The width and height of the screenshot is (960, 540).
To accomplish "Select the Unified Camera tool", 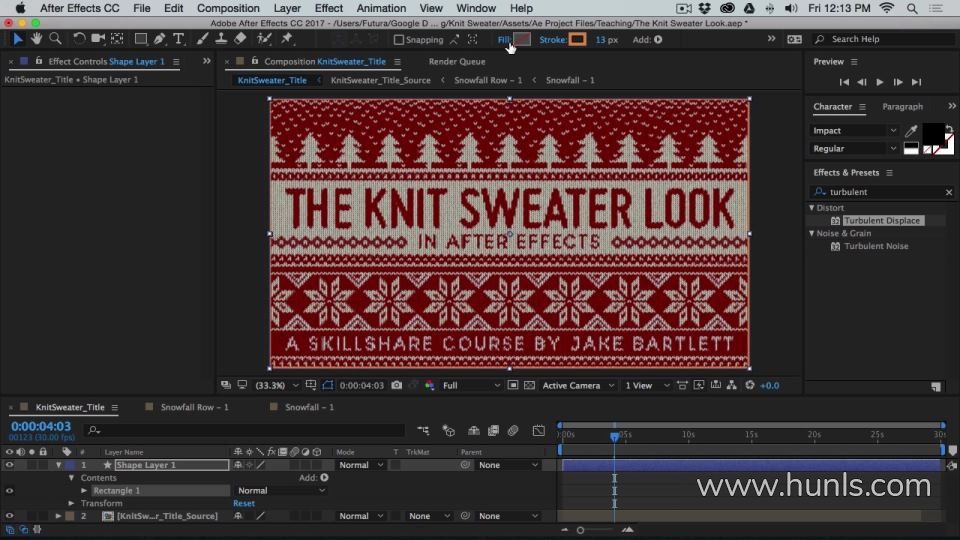I will (97, 39).
